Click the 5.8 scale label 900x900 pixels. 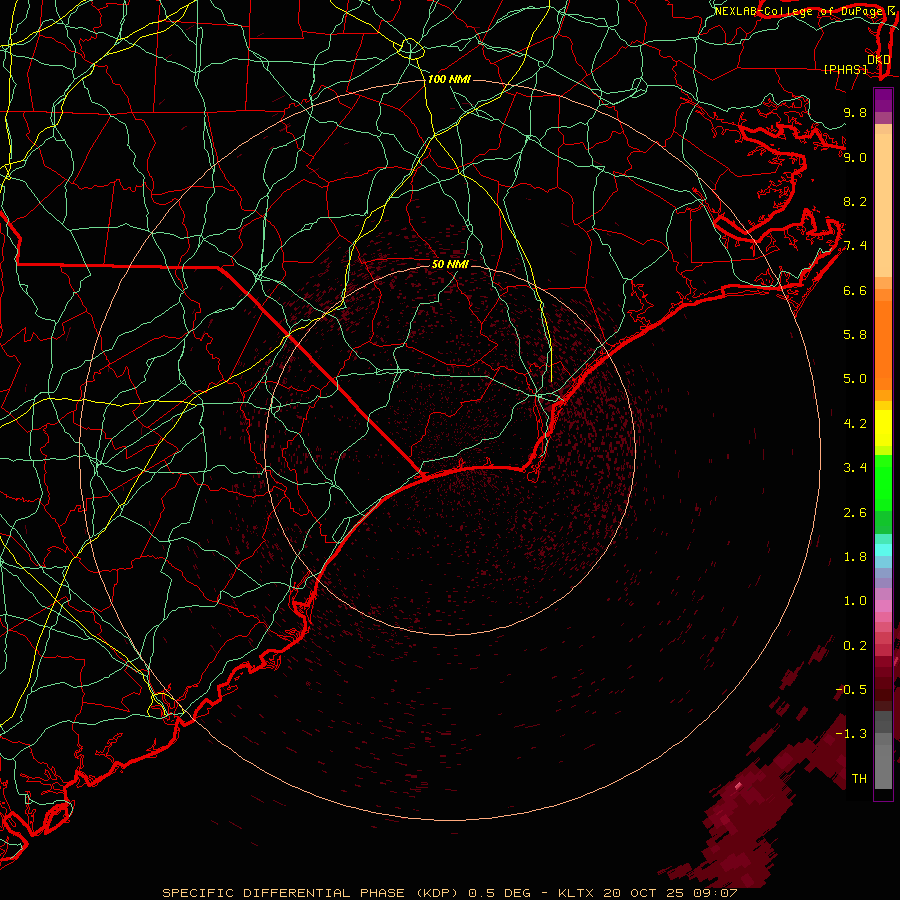point(855,335)
